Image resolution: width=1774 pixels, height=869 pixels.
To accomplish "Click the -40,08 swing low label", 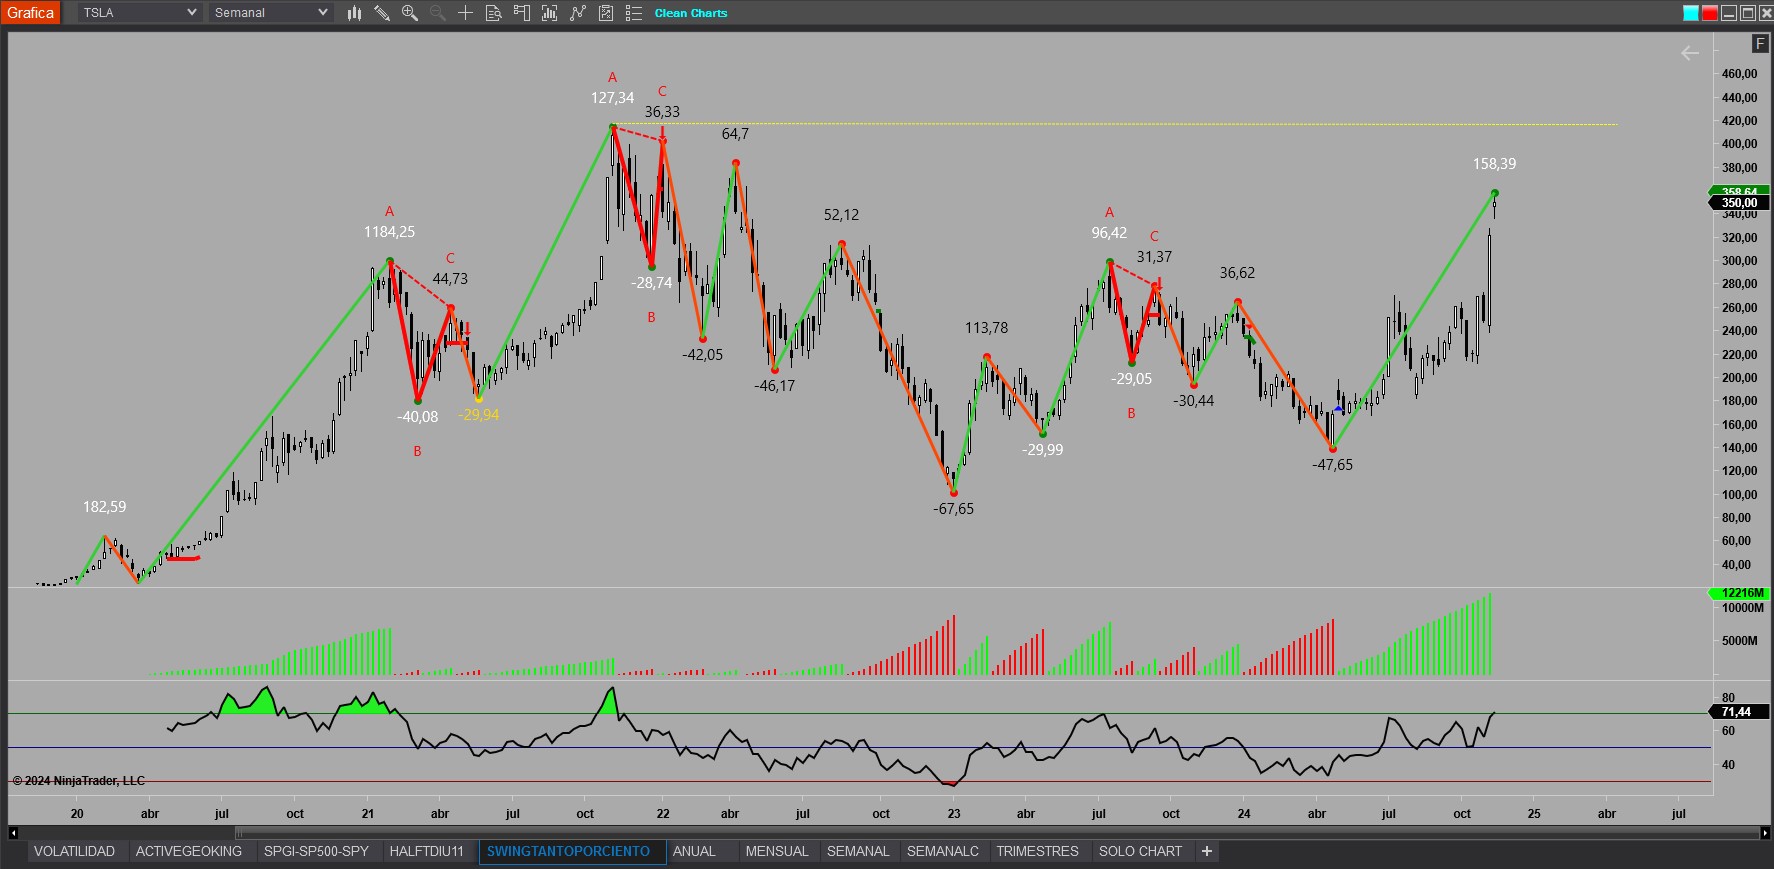I will coord(417,417).
